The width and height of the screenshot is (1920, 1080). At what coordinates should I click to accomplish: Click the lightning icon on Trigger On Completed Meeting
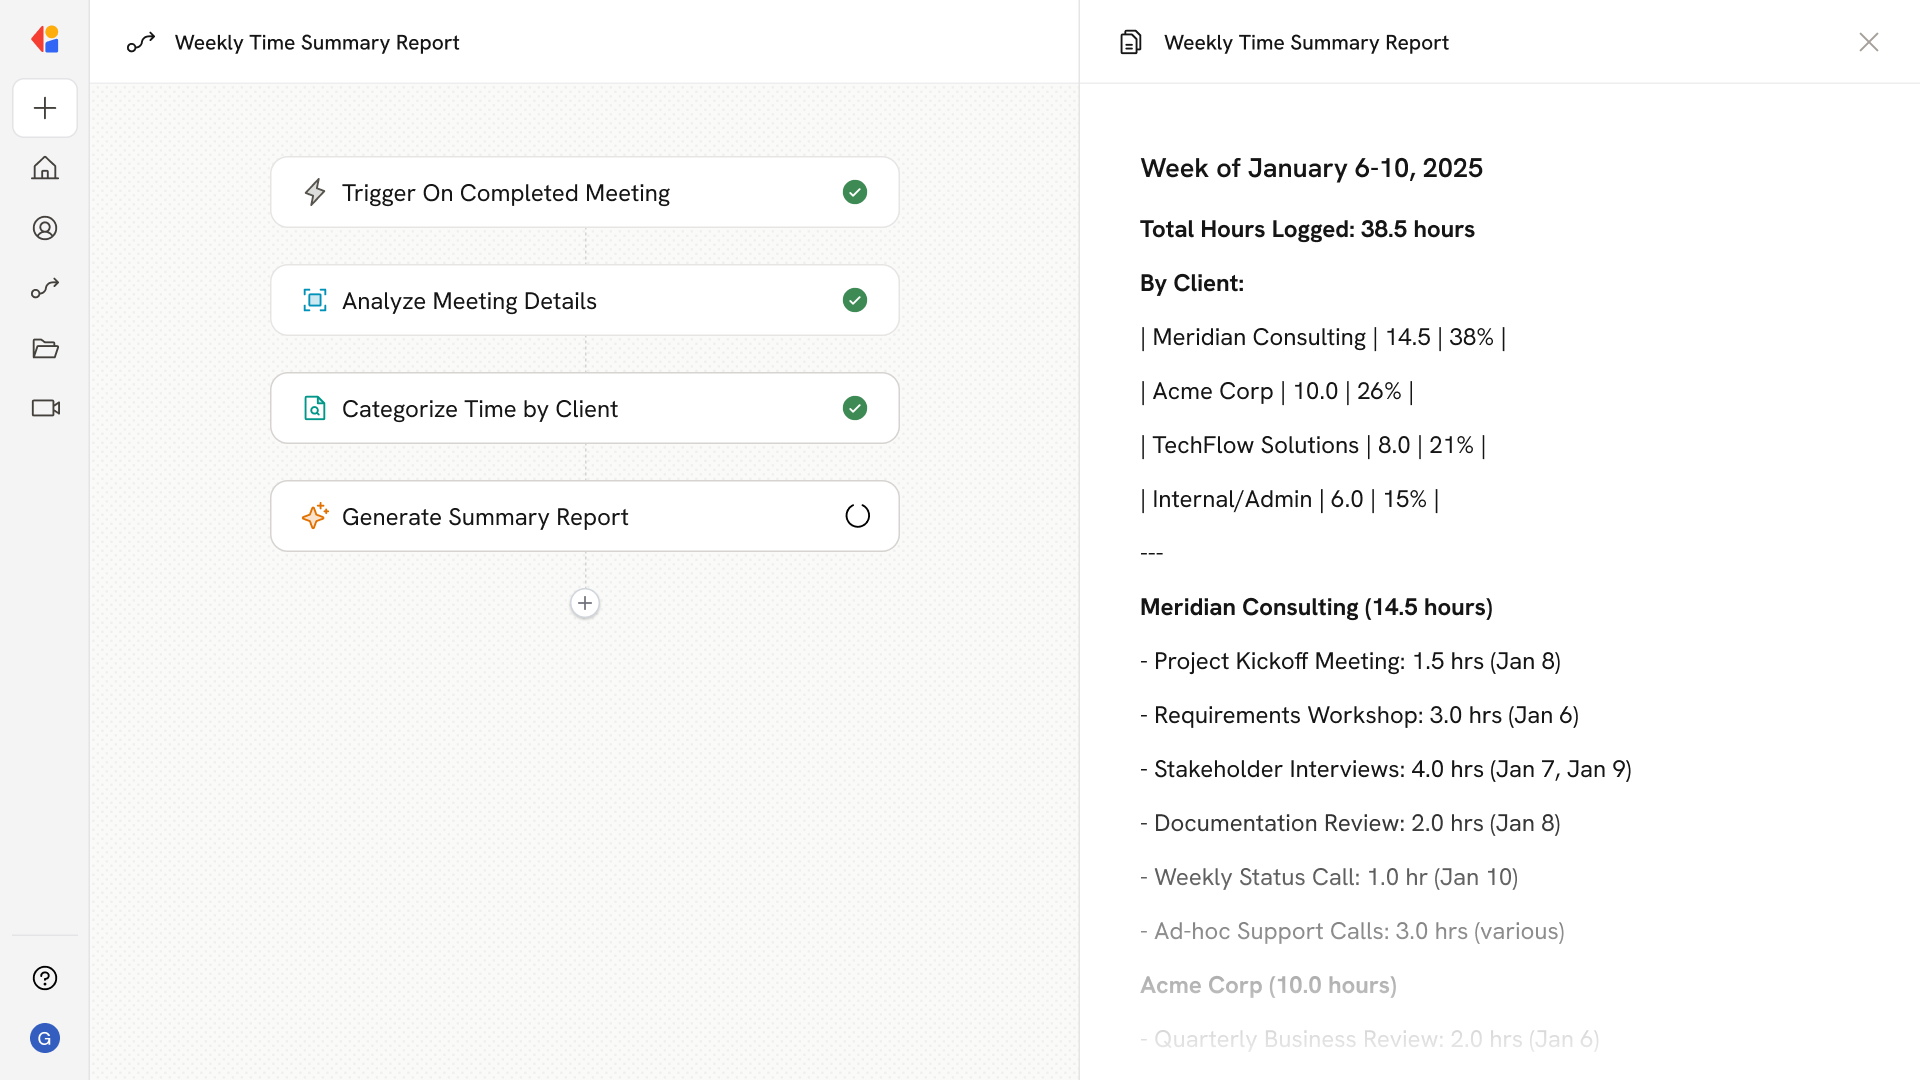pyautogui.click(x=315, y=192)
